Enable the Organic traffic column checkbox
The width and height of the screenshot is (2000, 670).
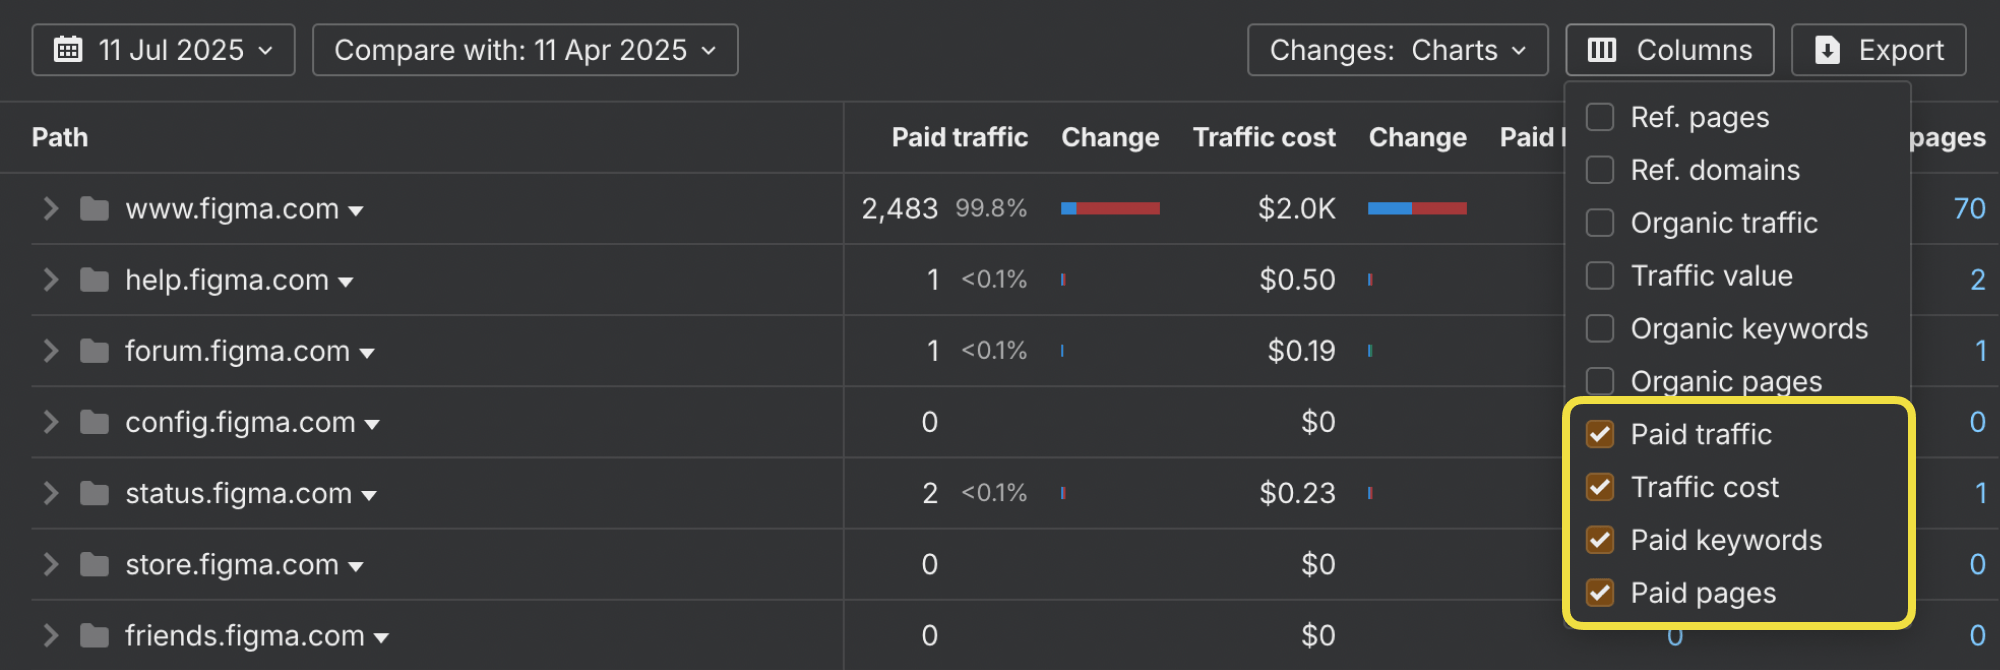coord(1600,223)
